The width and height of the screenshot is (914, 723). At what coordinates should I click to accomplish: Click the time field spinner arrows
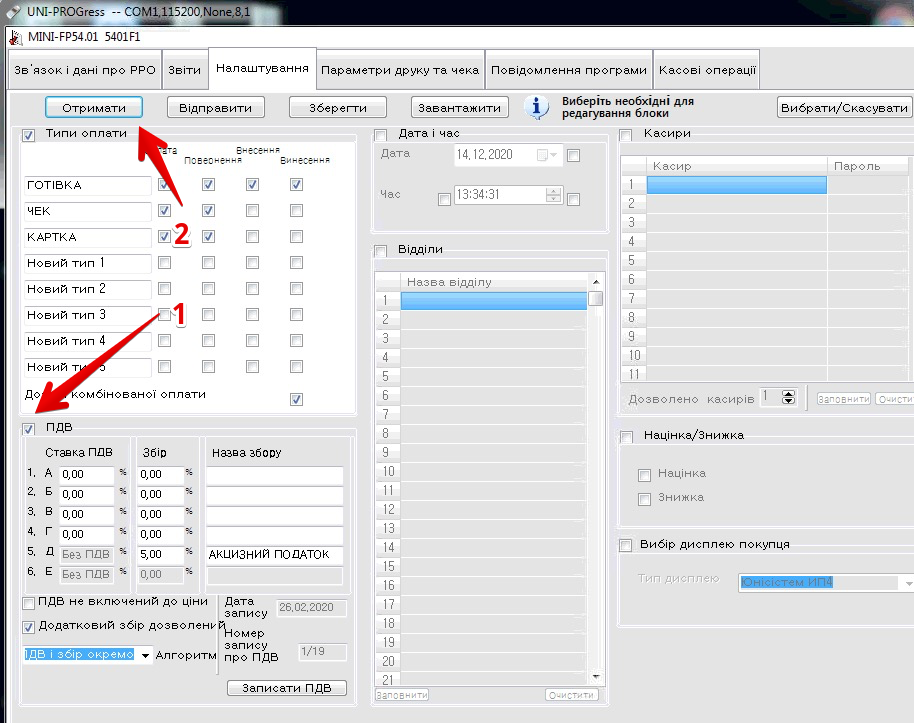554,195
